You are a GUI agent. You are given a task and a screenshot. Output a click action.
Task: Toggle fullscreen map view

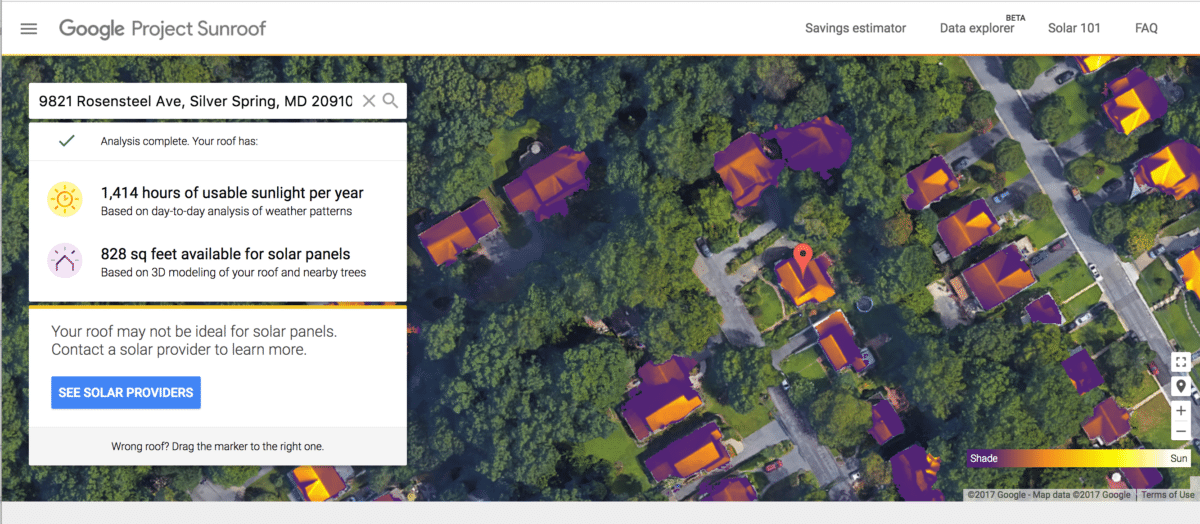pyautogui.click(x=1181, y=362)
